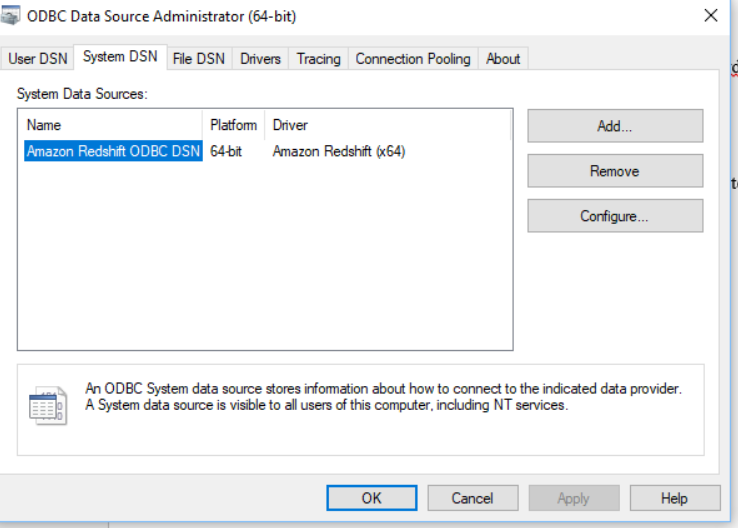Remove the selected data source
The height and width of the screenshot is (528, 738).
point(615,171)
